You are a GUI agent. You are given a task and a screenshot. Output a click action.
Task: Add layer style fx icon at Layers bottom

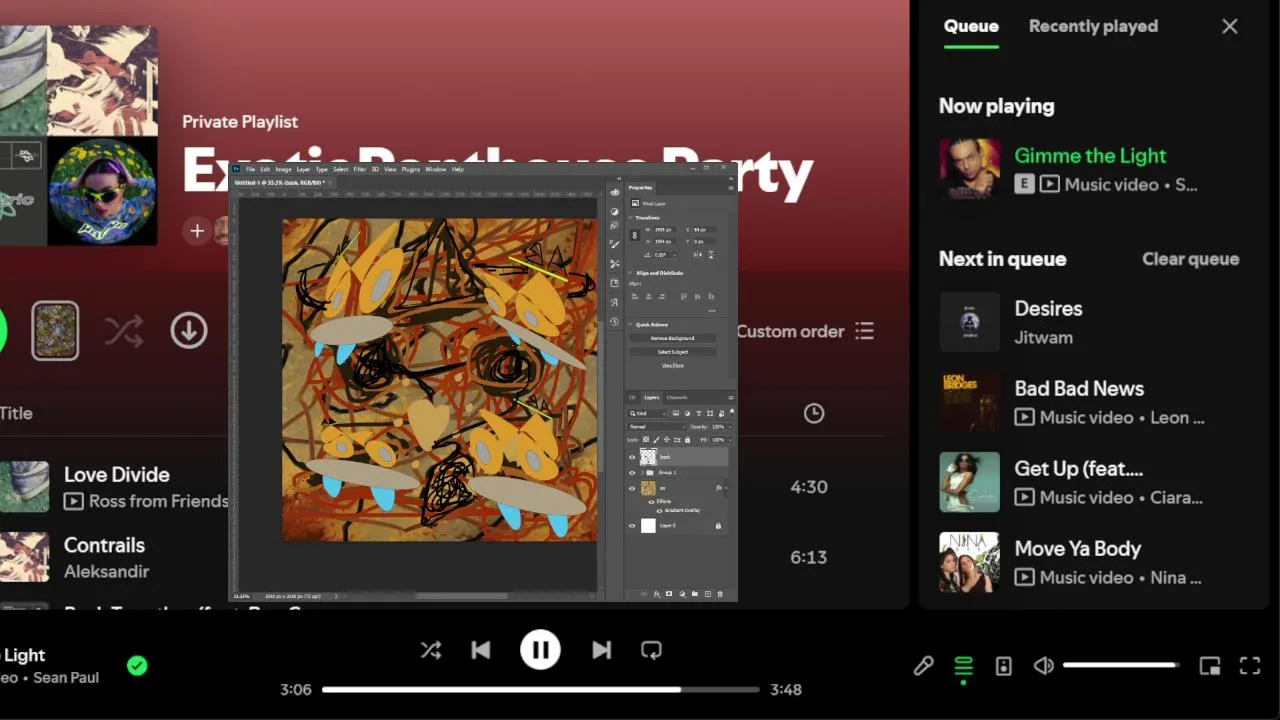657,594
